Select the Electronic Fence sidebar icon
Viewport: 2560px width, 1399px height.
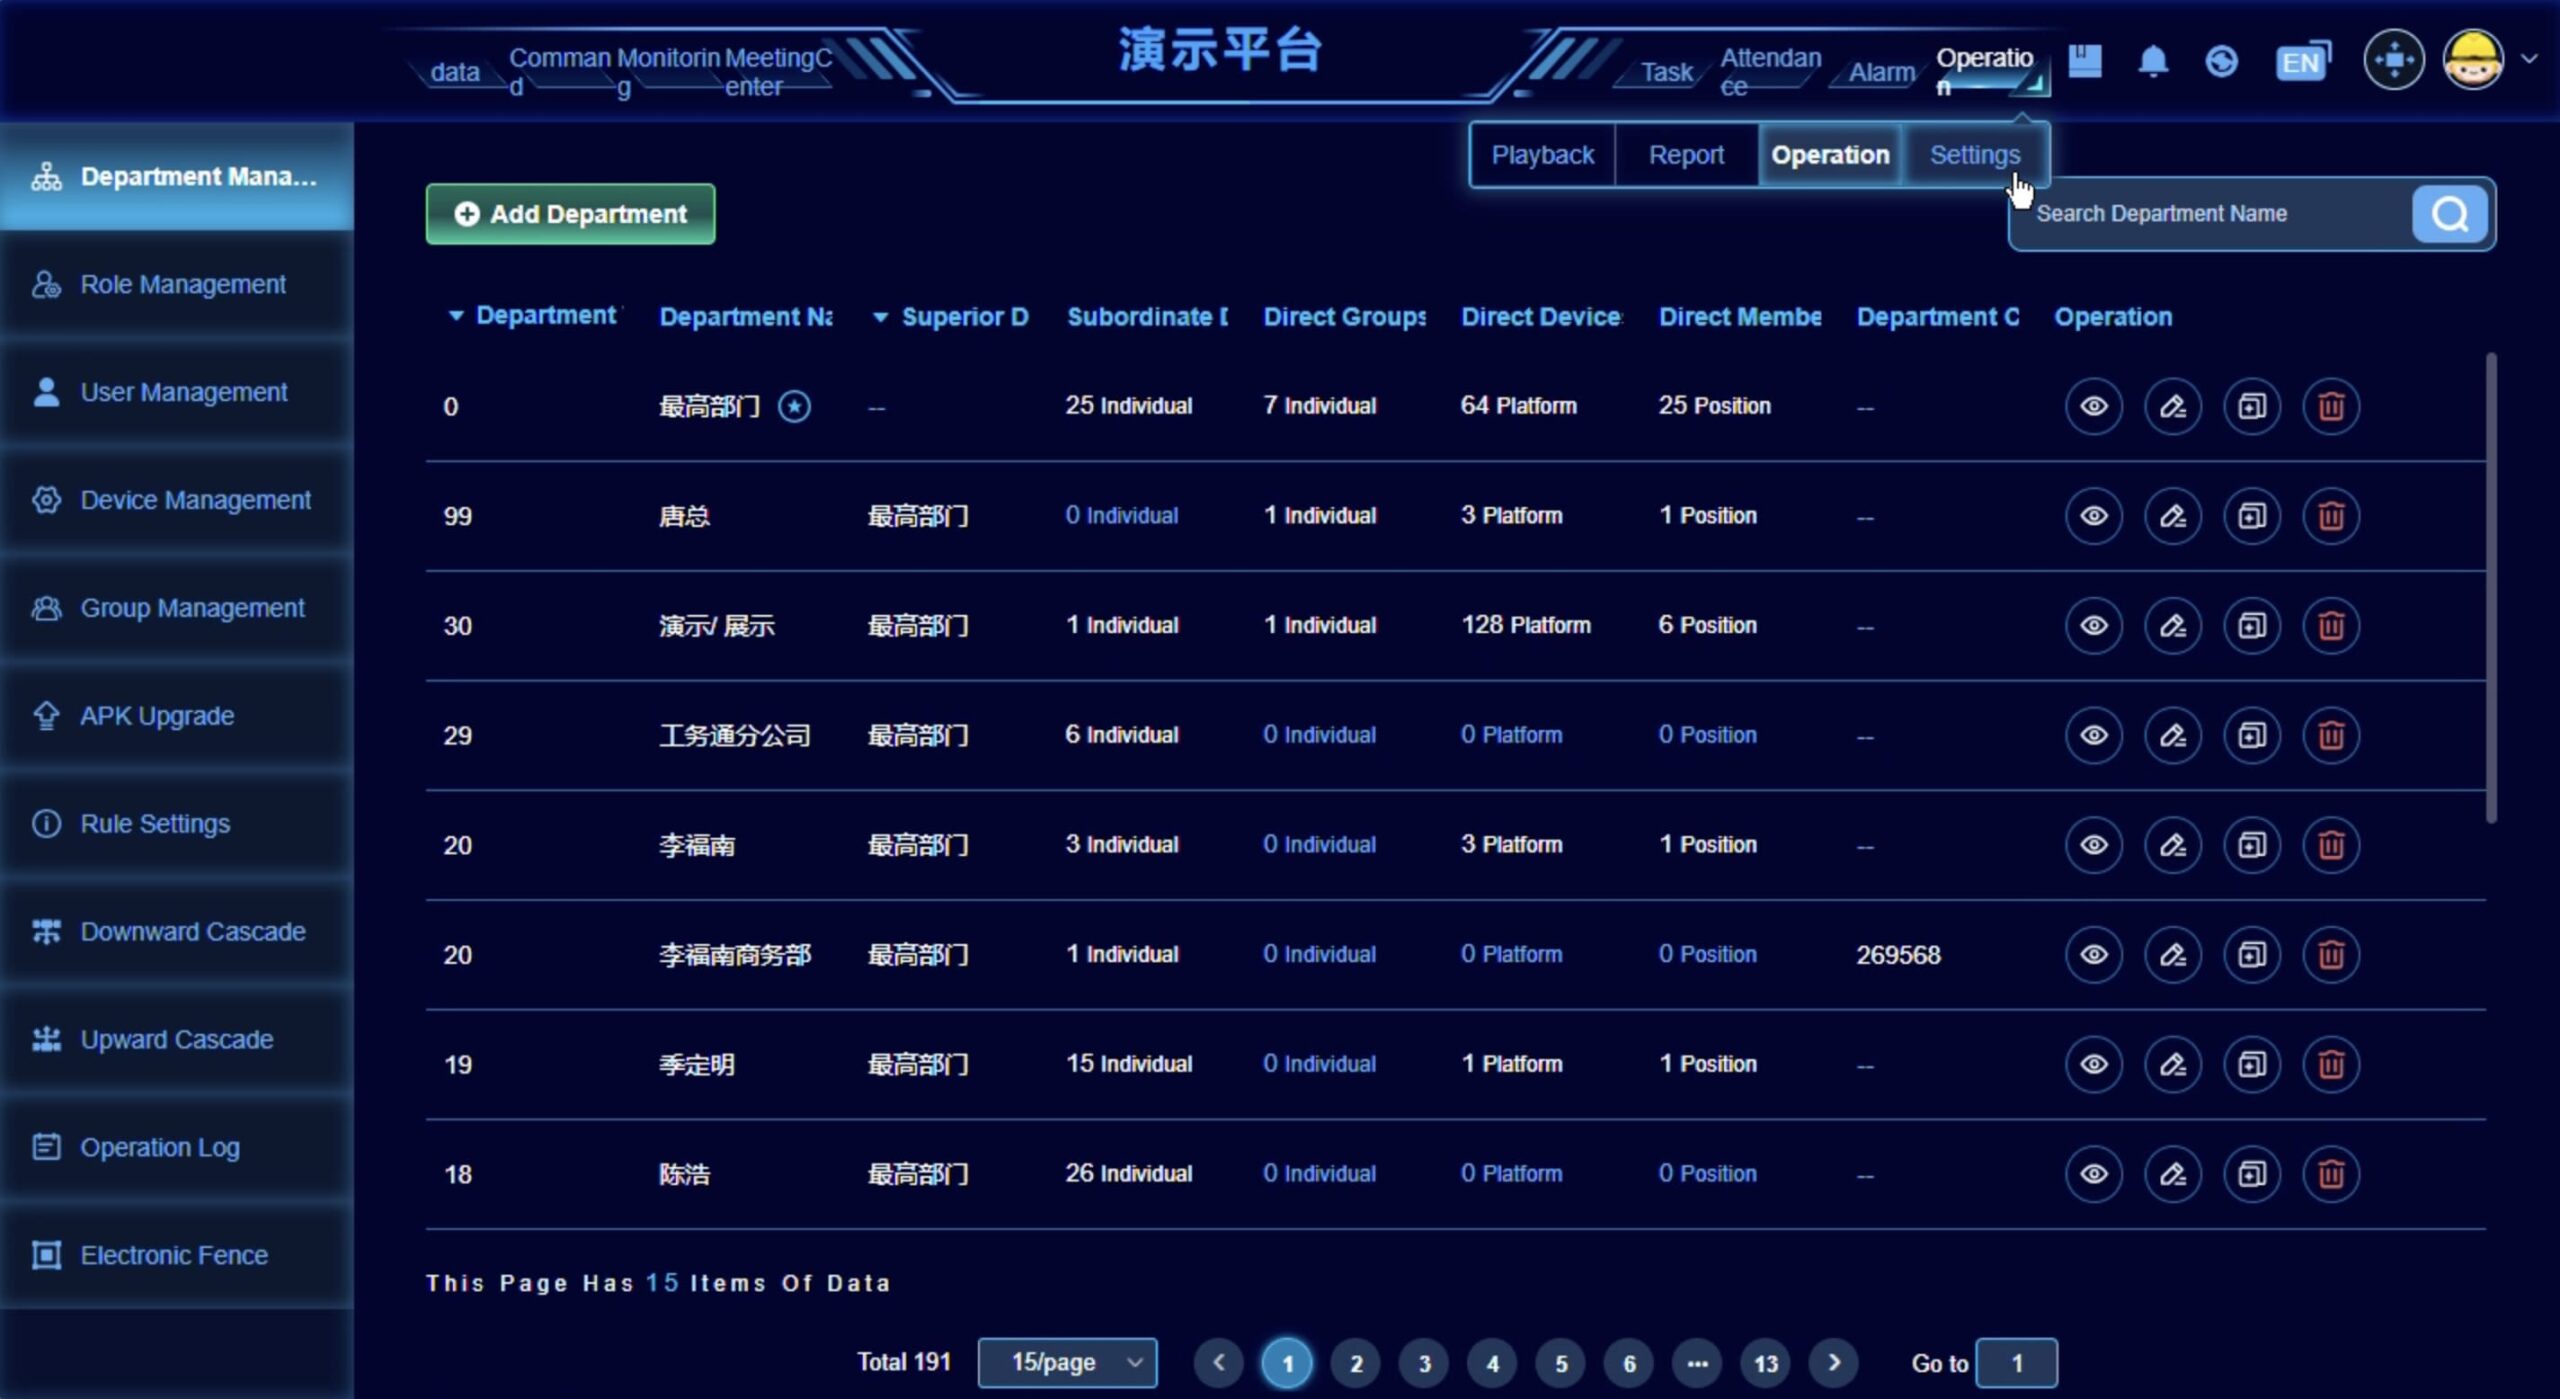pyautogui.click(x=45, y=1254)
